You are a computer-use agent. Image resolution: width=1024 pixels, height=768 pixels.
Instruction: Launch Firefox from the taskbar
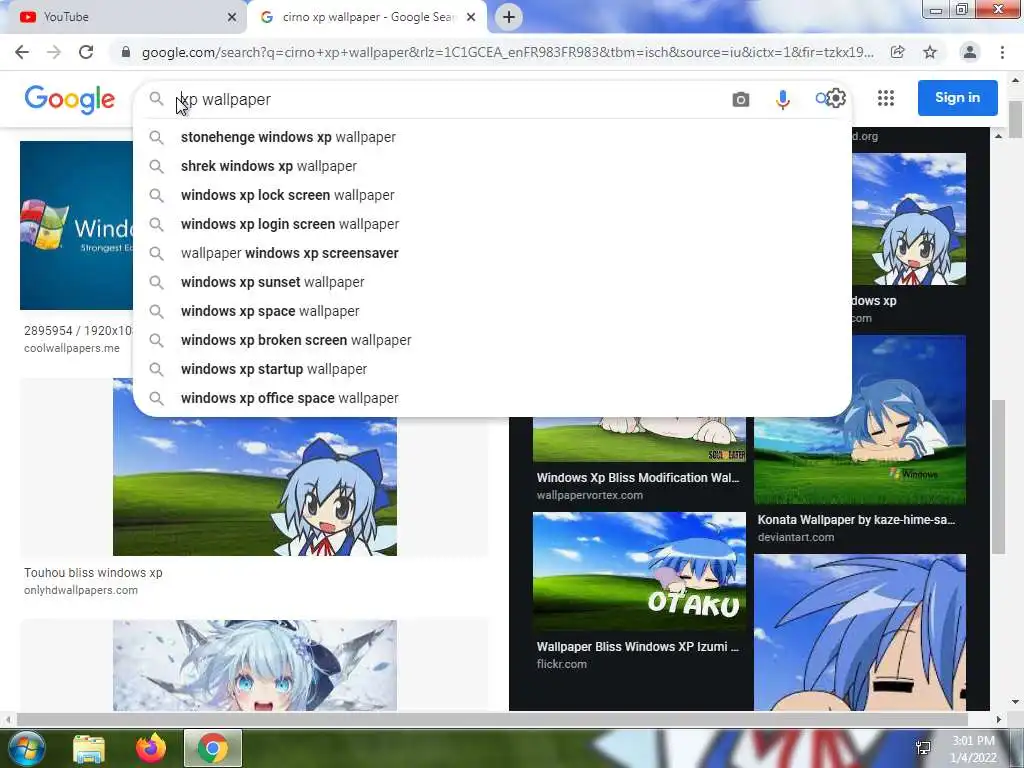151,748
